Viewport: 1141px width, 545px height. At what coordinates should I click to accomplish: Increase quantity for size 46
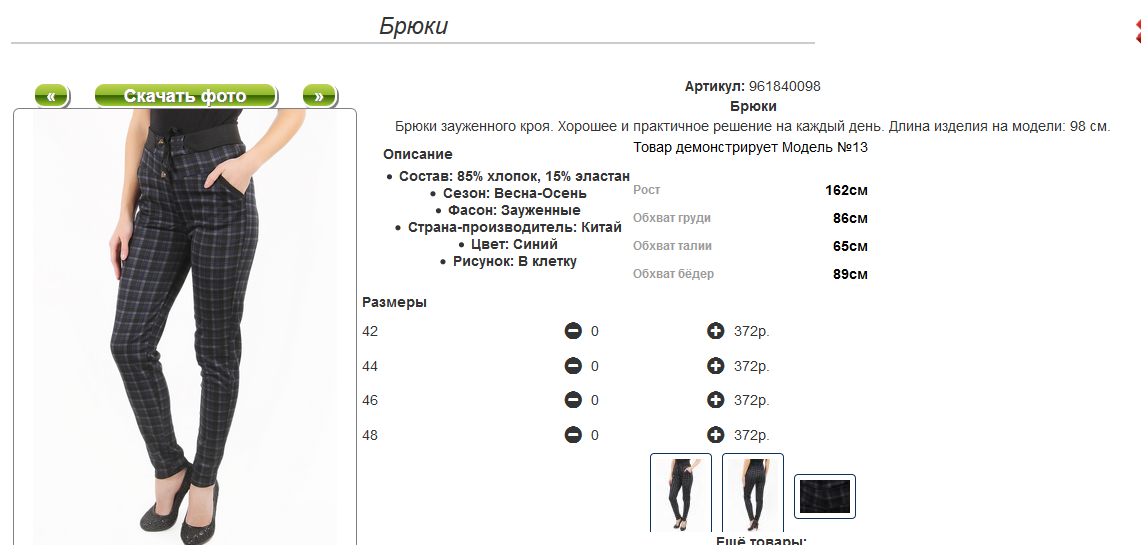click(x=715, y=400)
